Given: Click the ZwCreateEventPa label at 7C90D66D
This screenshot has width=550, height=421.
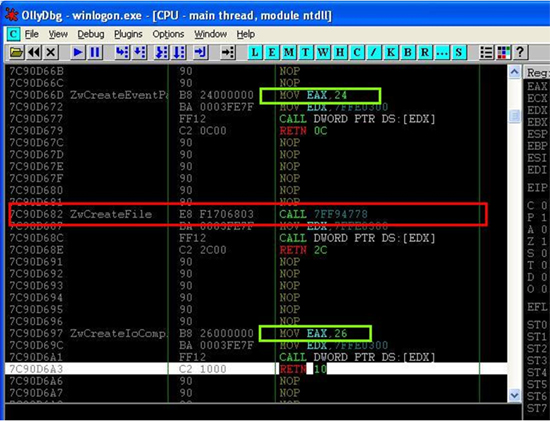Looking at the screenshot, I should coord(118,95).
